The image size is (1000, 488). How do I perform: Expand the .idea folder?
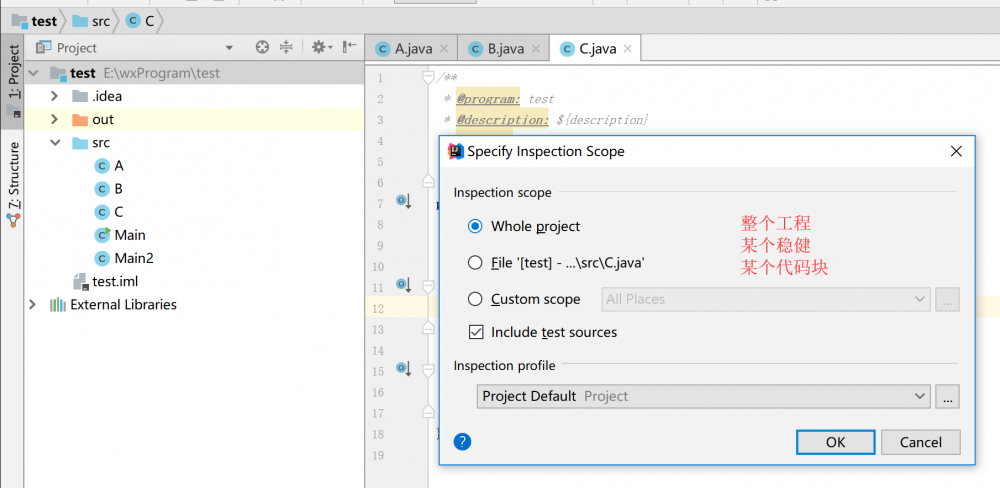56,96
